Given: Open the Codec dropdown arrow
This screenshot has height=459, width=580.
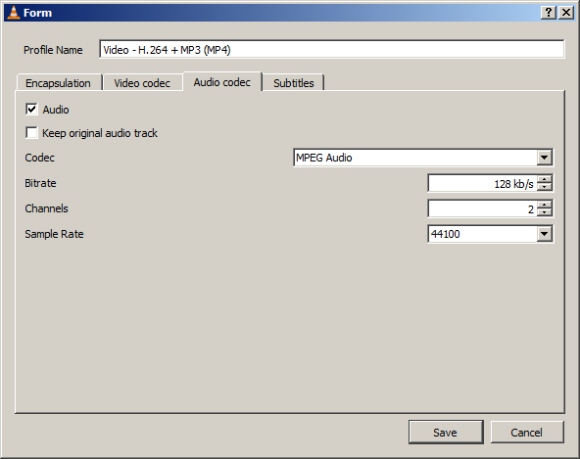Looking at the screenshot, I should (544, 158).
